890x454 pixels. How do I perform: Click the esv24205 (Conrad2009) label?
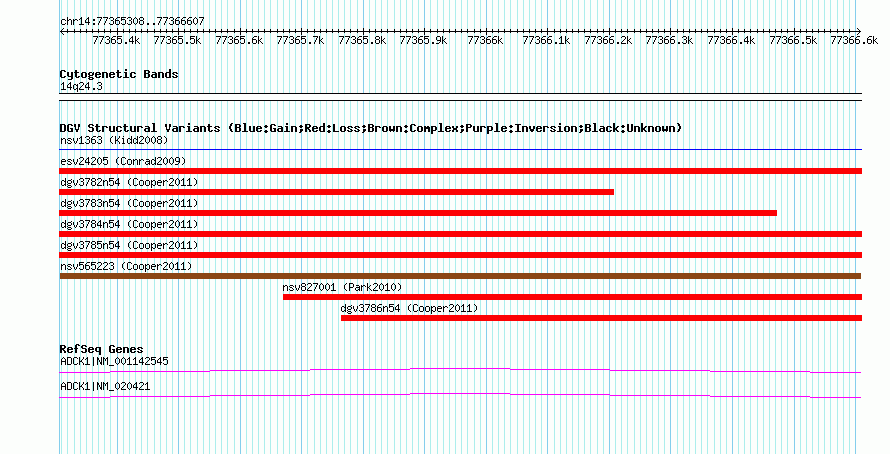123,161
